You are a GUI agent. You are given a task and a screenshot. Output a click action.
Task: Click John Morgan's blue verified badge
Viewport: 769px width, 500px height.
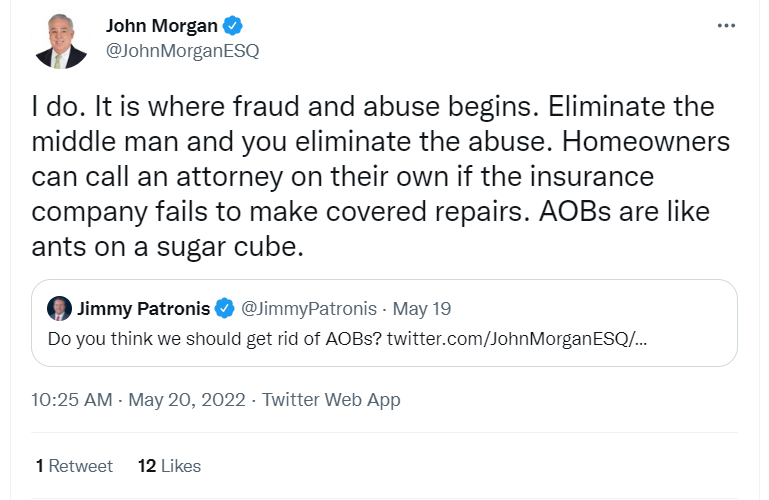(x=233, y=26)
